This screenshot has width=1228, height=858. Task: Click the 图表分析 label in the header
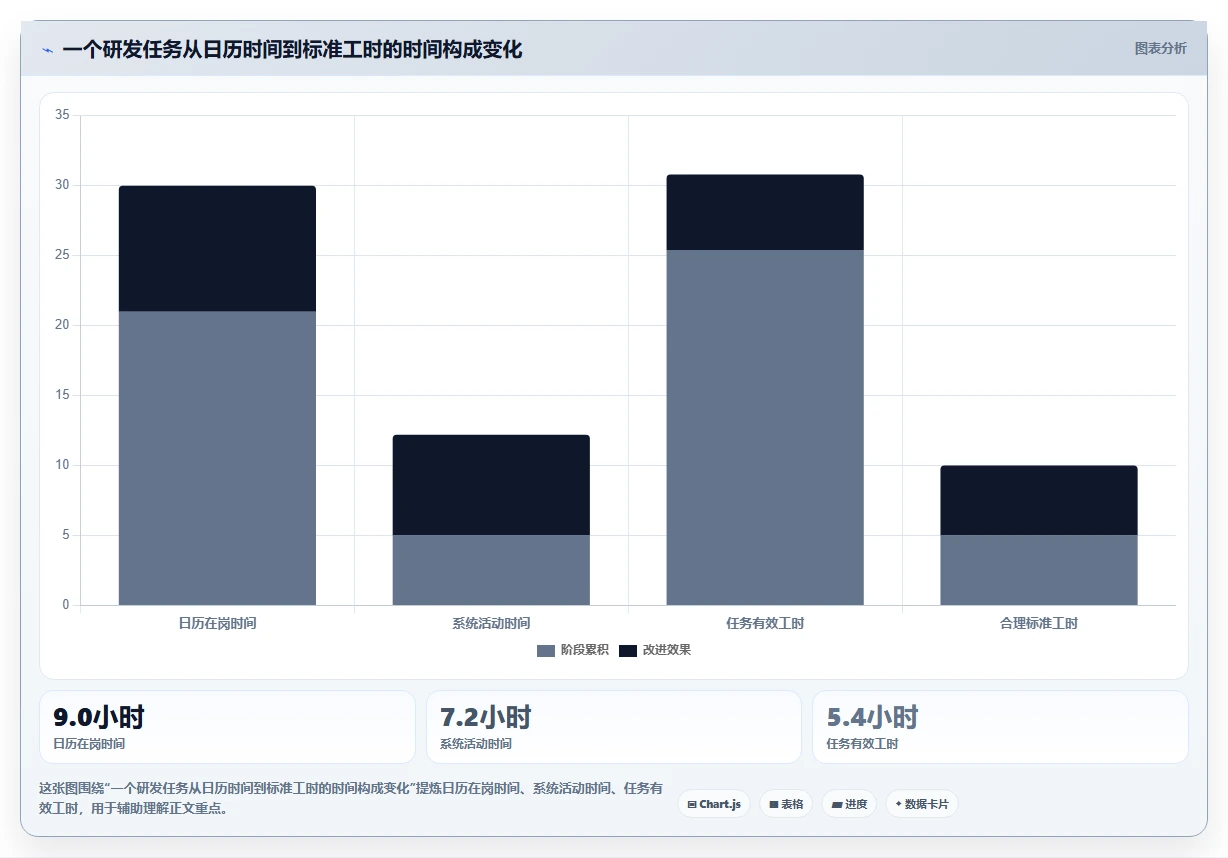pyautogui.click(x=1160, y=49)
